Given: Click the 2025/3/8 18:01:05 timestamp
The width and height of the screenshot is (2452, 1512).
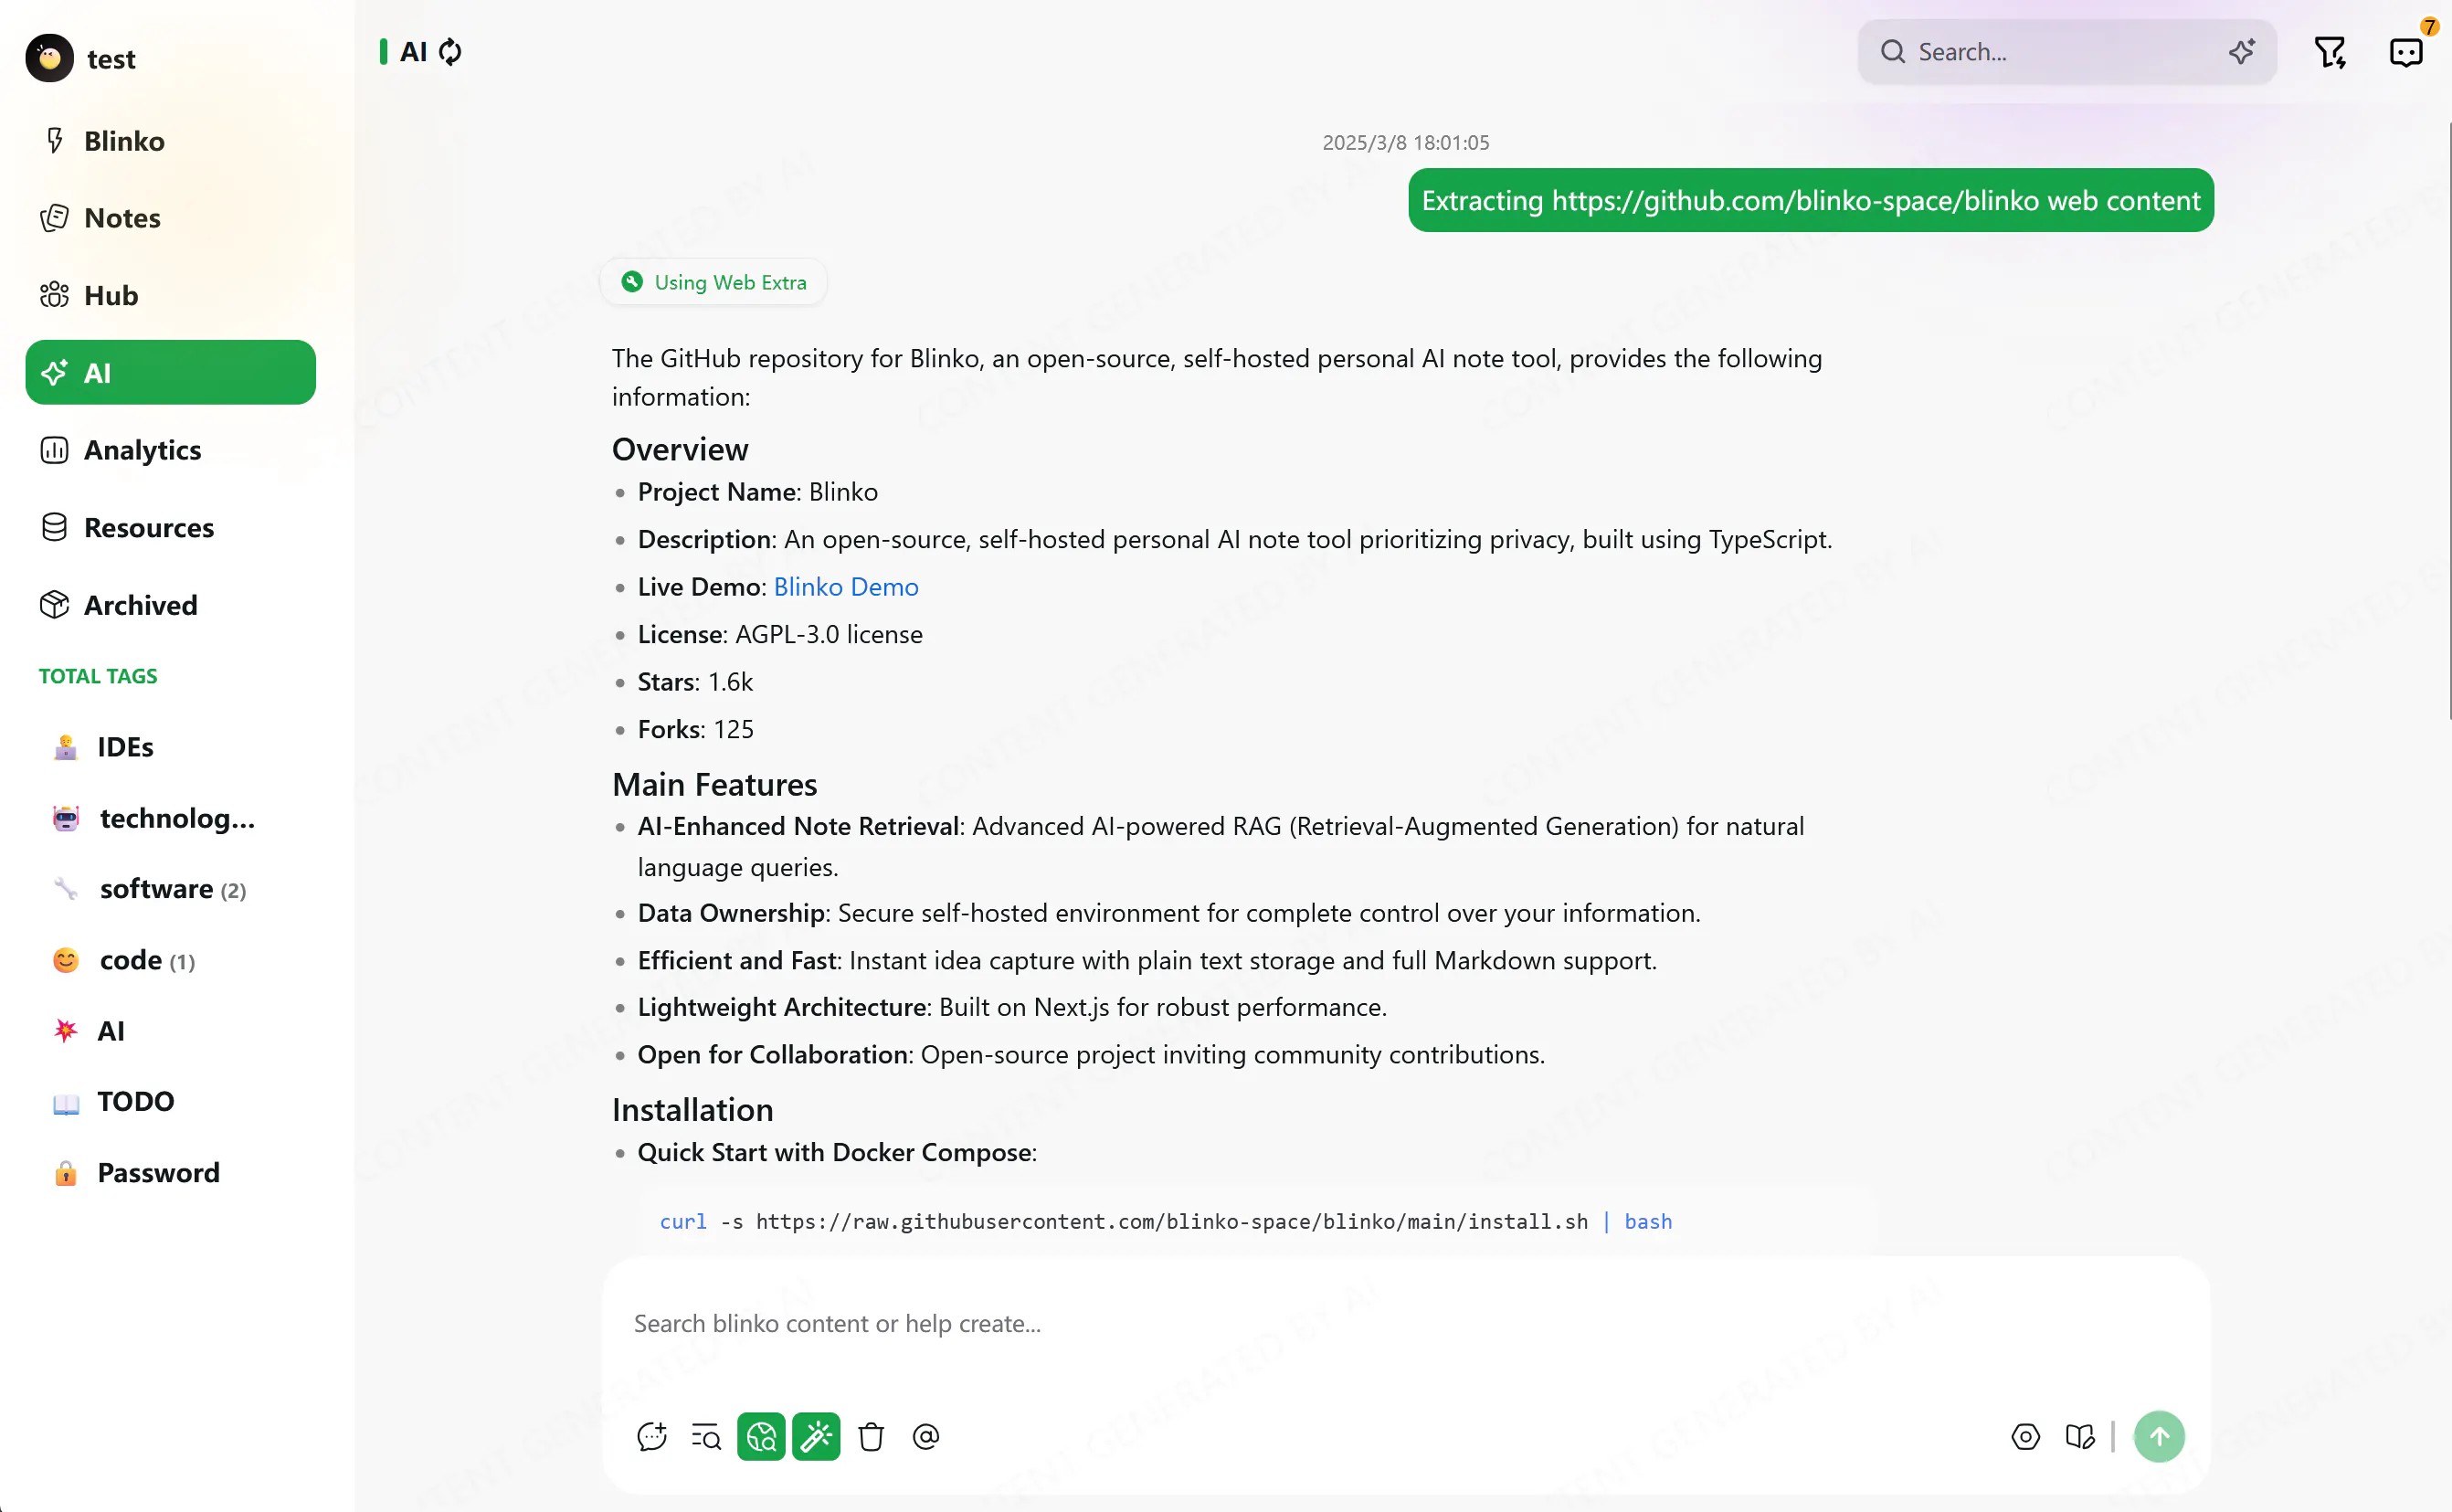Looking at the screenshot, I should coord(1406,143).
